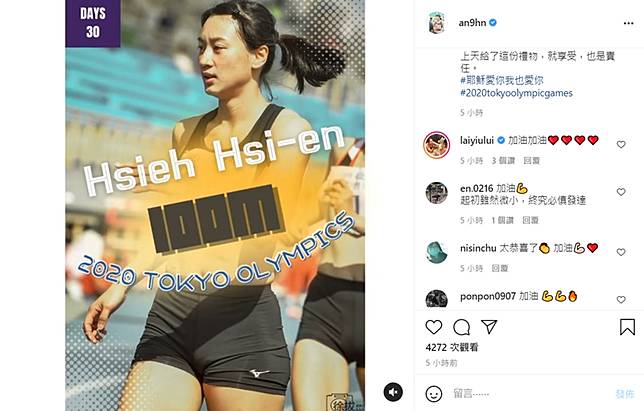View the 3 likes on laiyiului's comment
This screenshot has height=411, width=644.
coord(503,161)
